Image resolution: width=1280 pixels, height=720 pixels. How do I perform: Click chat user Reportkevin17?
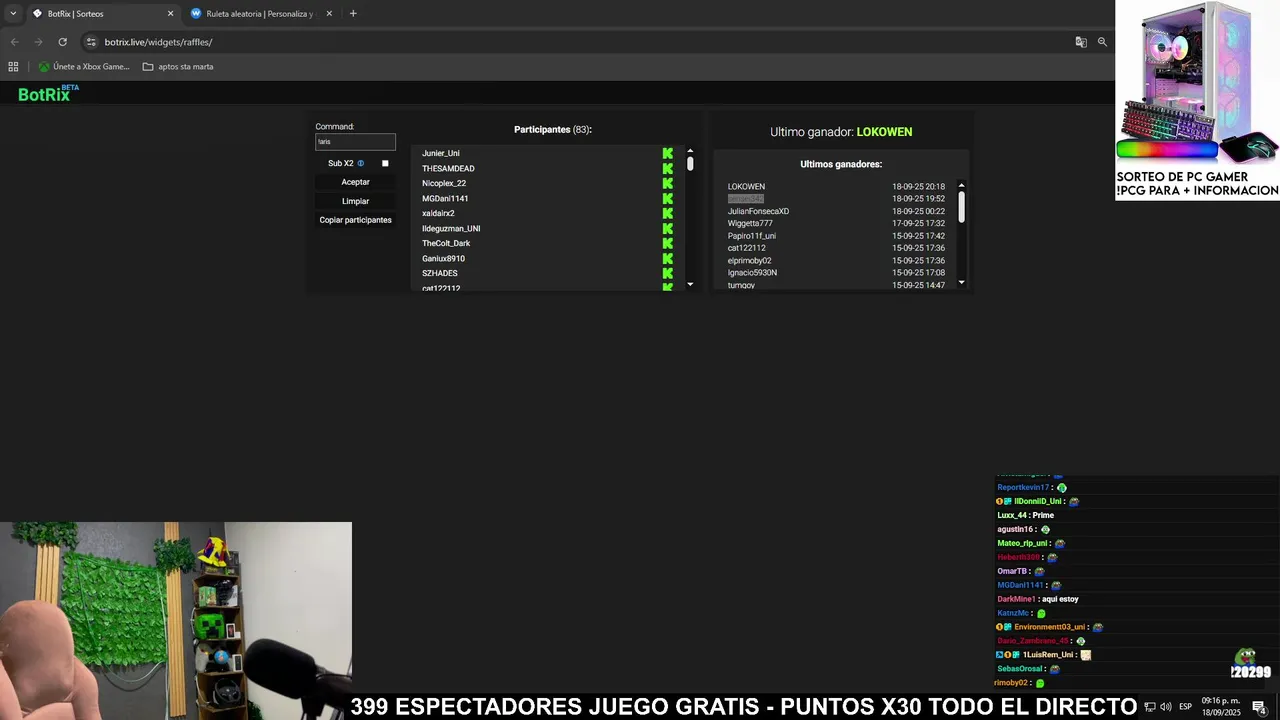(1023, 488)
